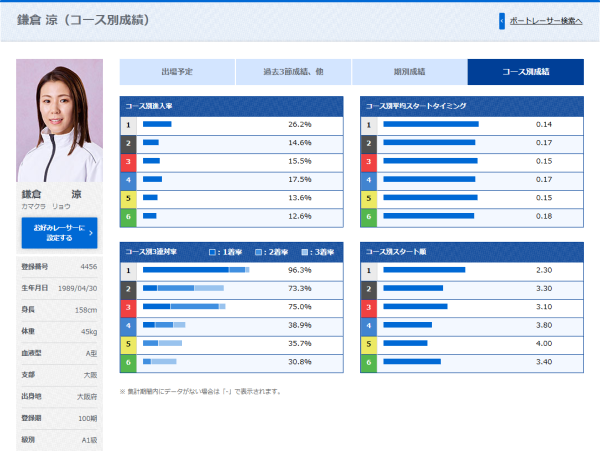Select the コース別成績 tab

click(526, 72)
